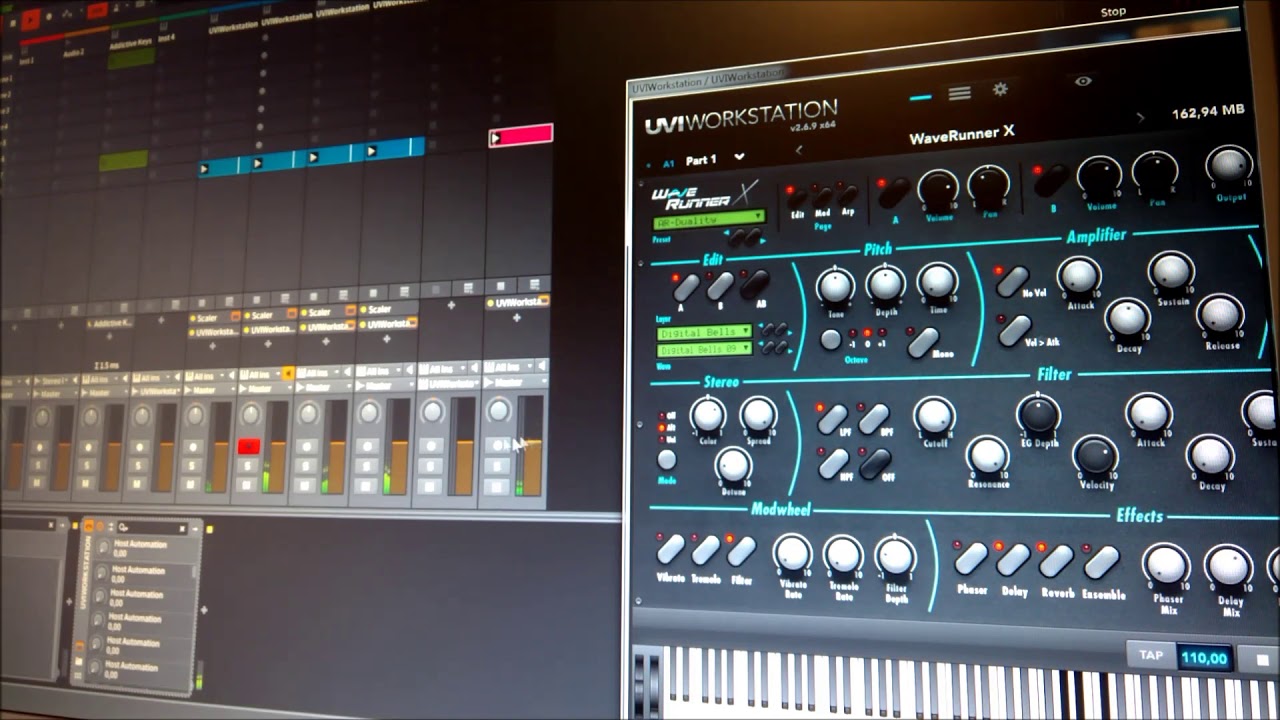Screen dimensions: 1280x720
Task: Toggle layer A power switch
Action: [x=894, y=191]
